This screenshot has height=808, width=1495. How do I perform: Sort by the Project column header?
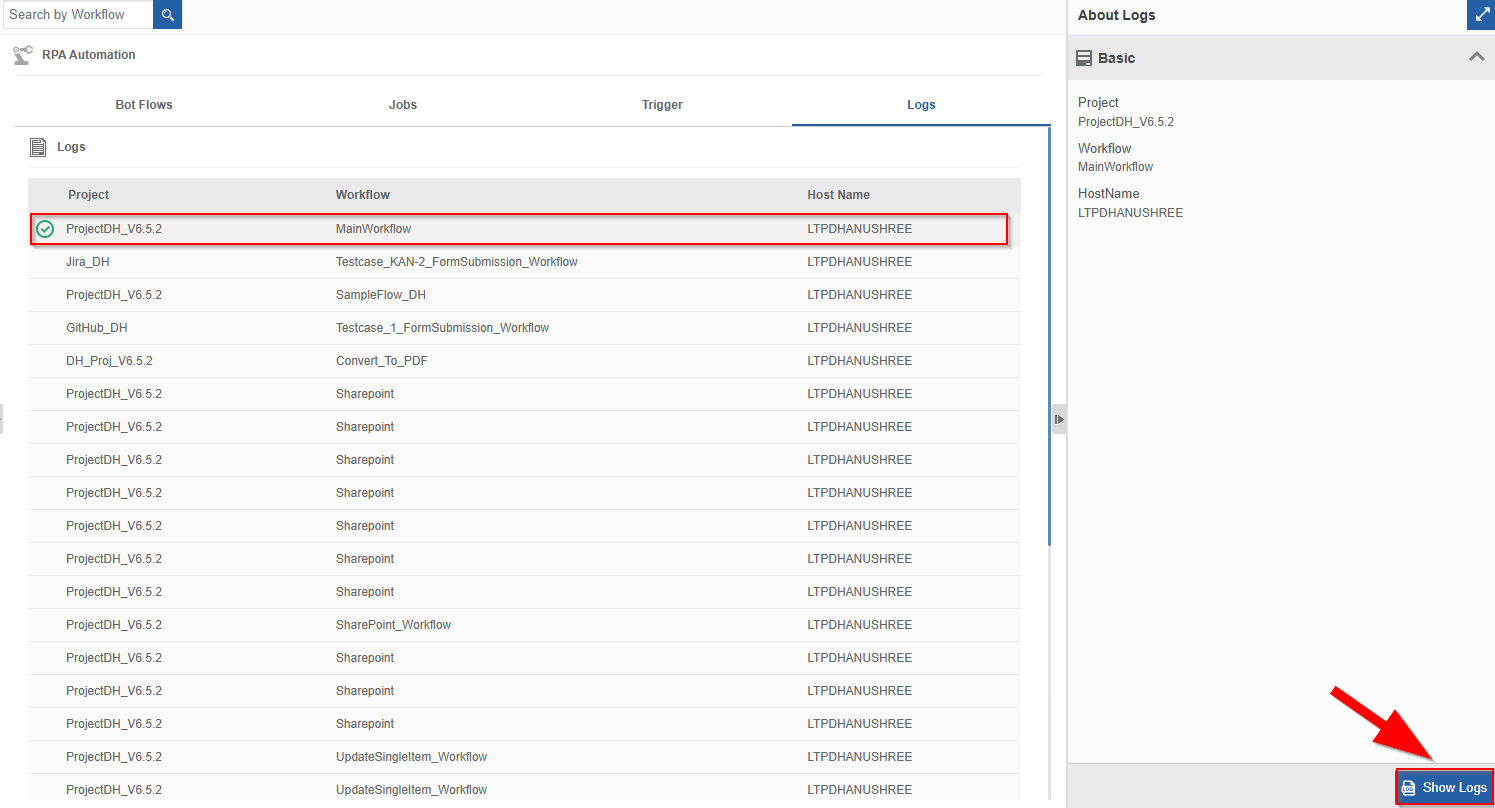89,195
